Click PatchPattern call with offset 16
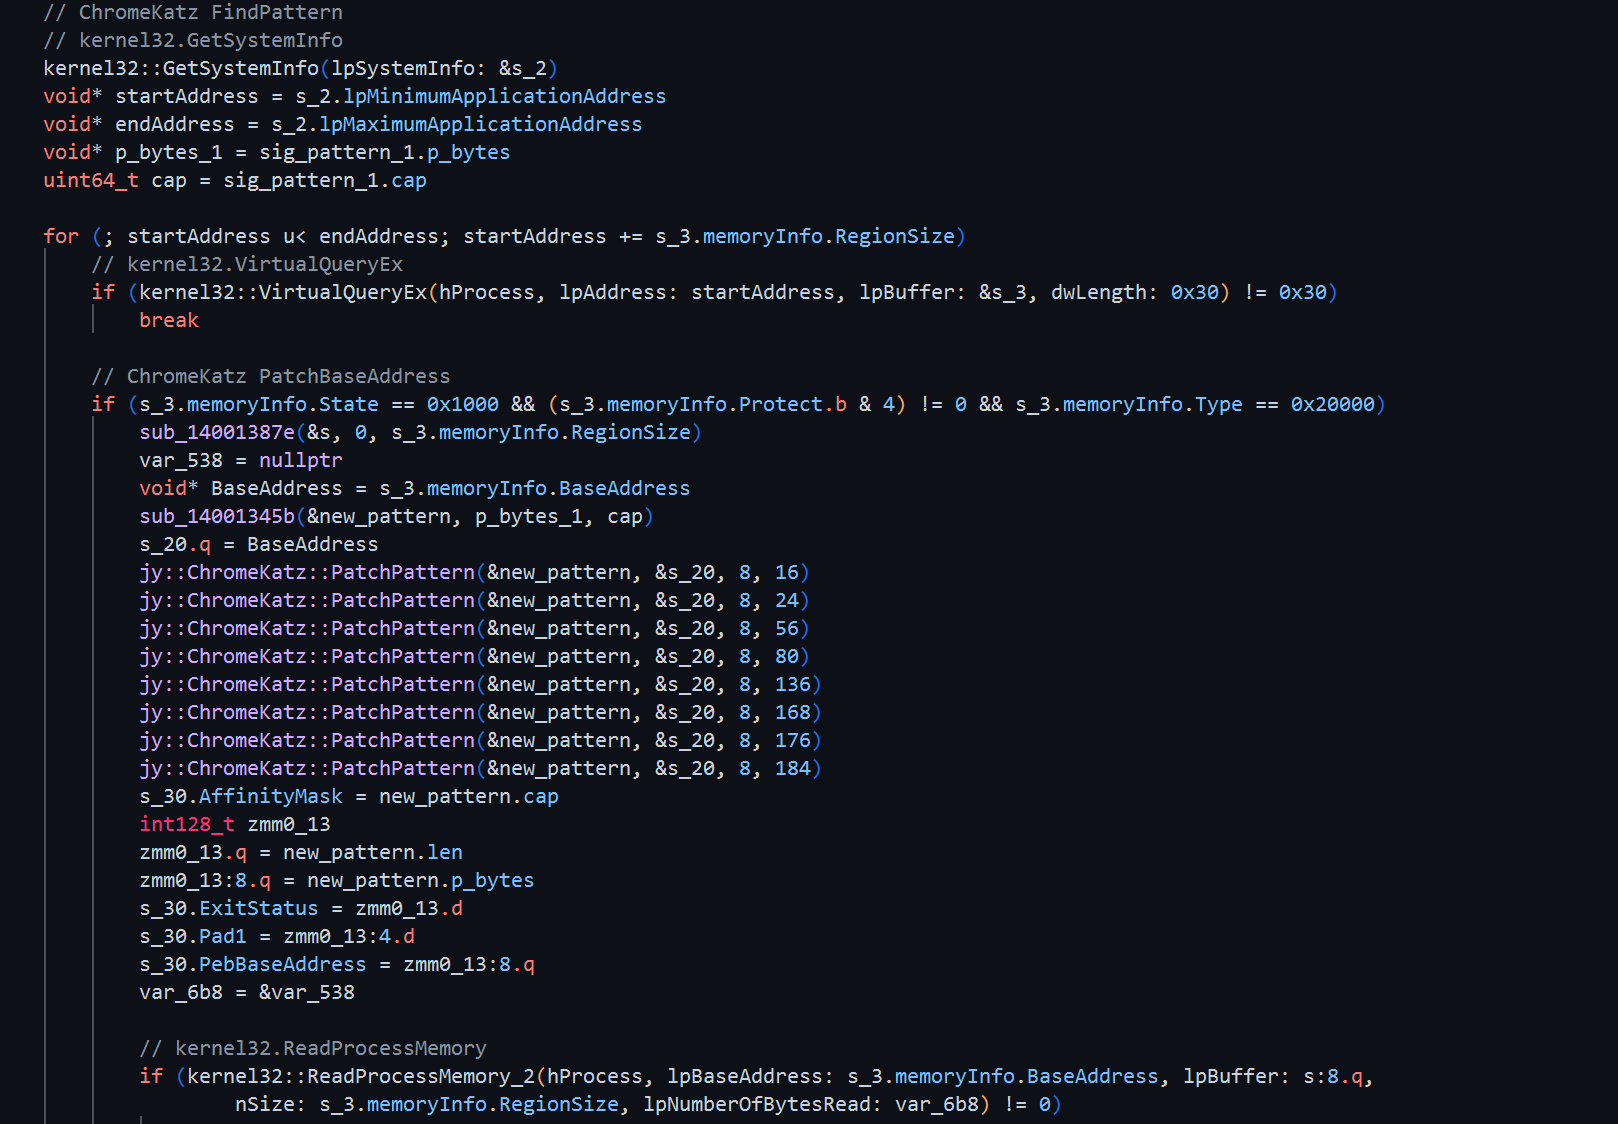The height and width of the screenshot is (1124, 1618). tap(402, 572)
